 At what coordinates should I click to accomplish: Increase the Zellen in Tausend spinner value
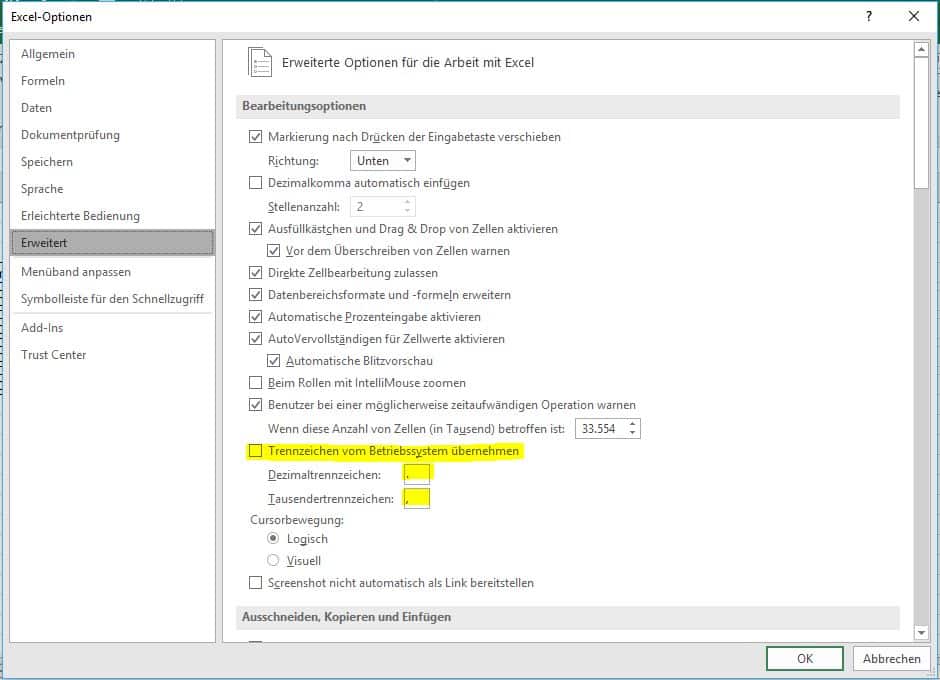633,424
